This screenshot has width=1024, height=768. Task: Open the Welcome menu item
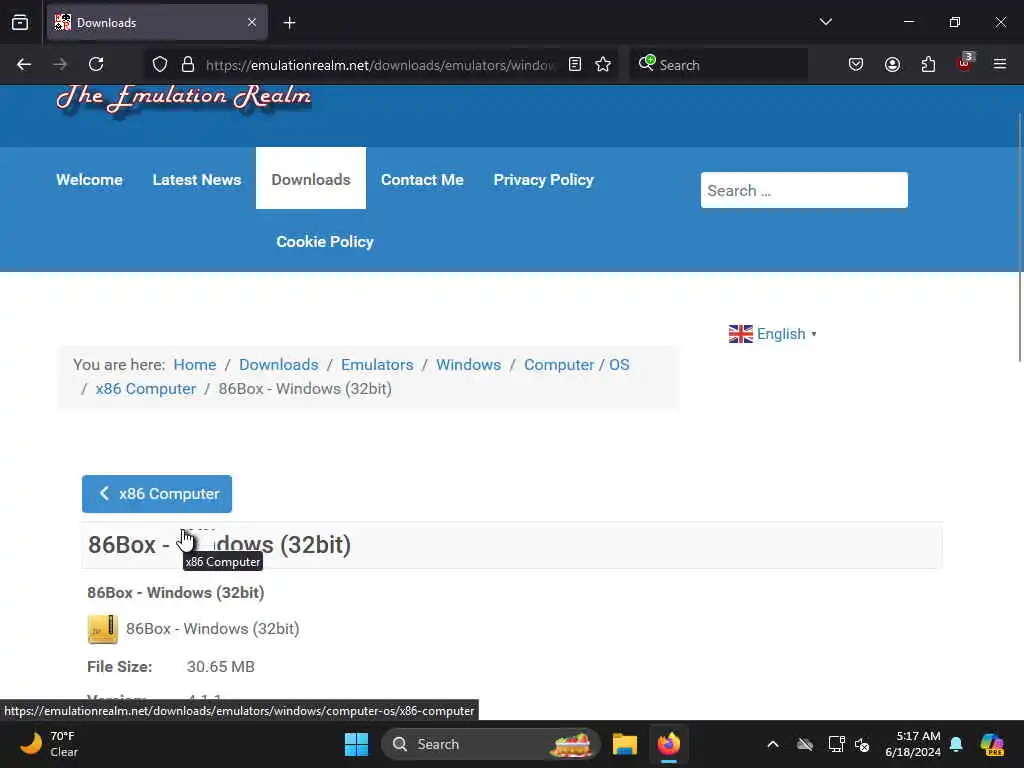point(89,180)
